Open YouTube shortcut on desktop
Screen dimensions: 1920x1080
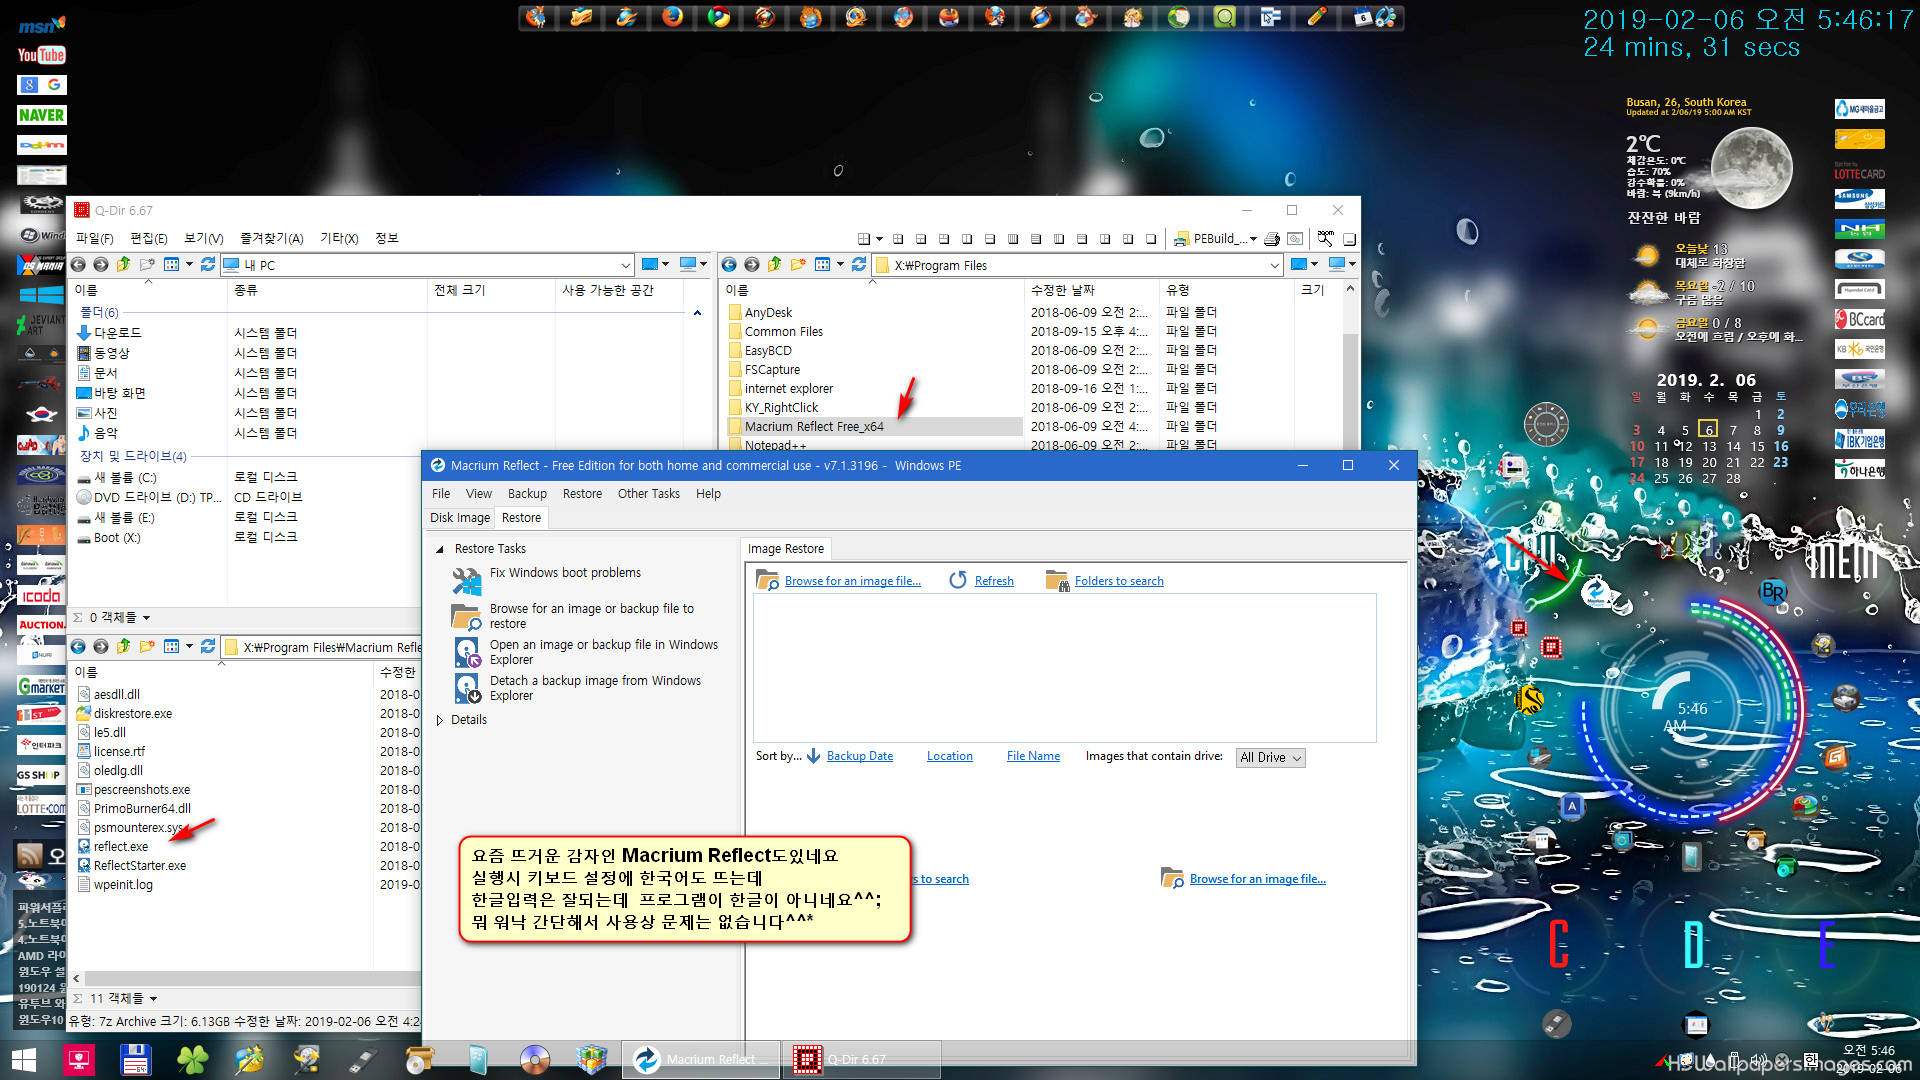tap(41, 55)
